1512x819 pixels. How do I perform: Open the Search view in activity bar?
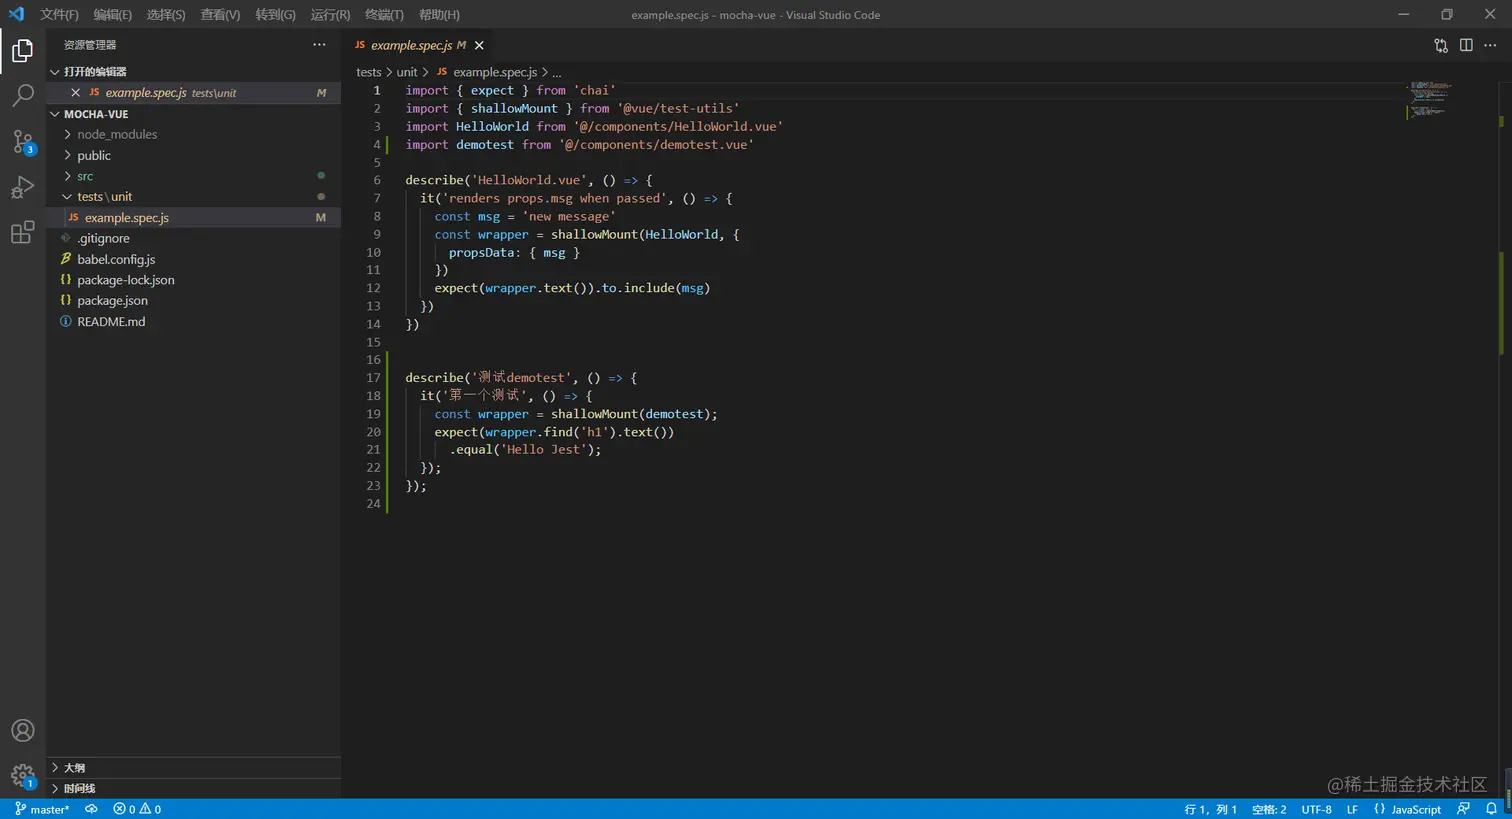tap(22, 95)
